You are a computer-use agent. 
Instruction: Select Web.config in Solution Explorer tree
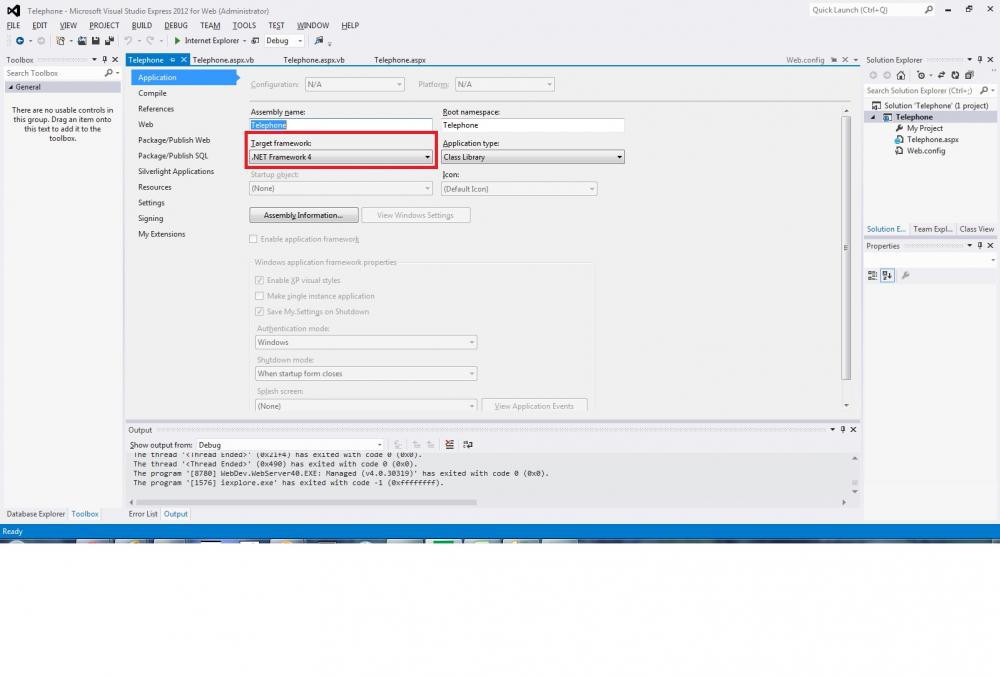[x=926, y=151]
